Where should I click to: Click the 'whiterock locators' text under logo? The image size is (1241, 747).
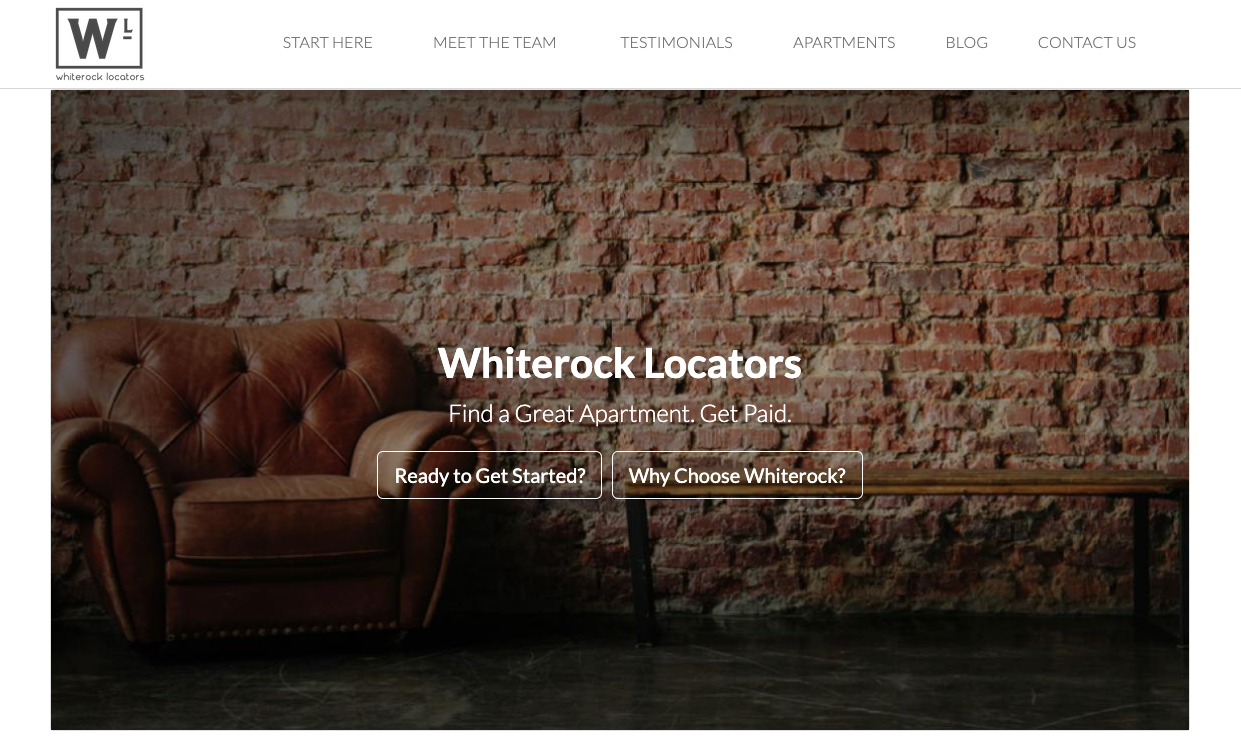(x=100, y=76)
